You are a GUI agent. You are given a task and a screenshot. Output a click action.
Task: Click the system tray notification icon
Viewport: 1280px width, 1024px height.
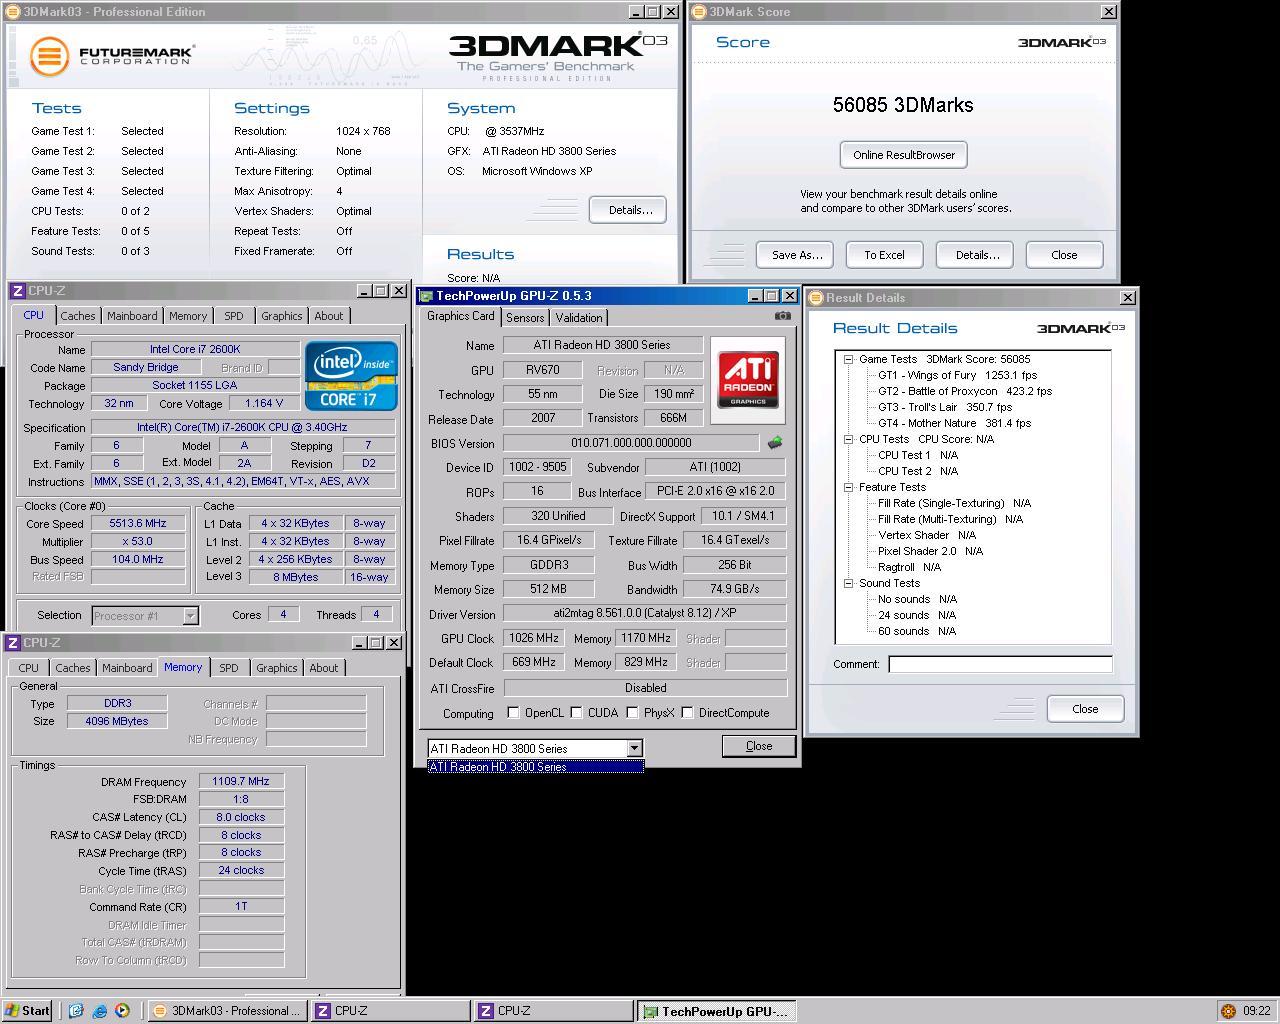[x=1229, y=1011]
